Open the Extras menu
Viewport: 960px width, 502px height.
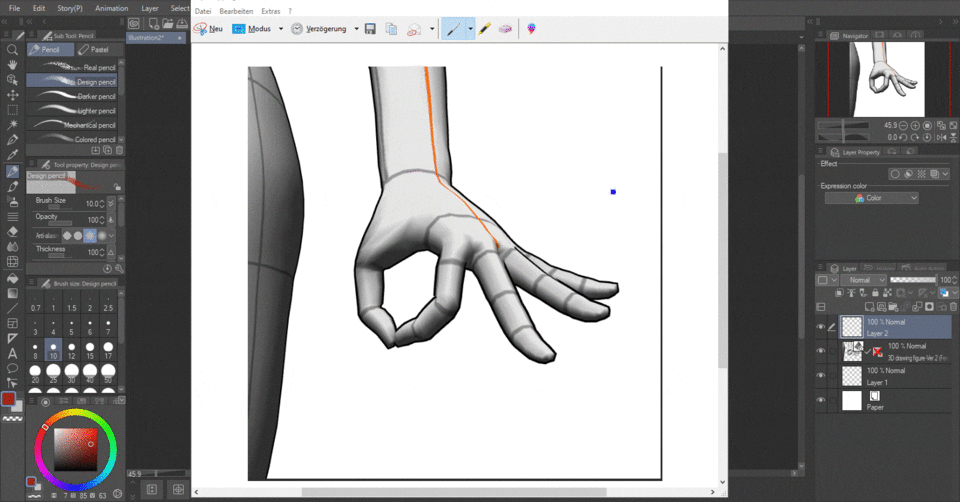click(x=271, y=11)
